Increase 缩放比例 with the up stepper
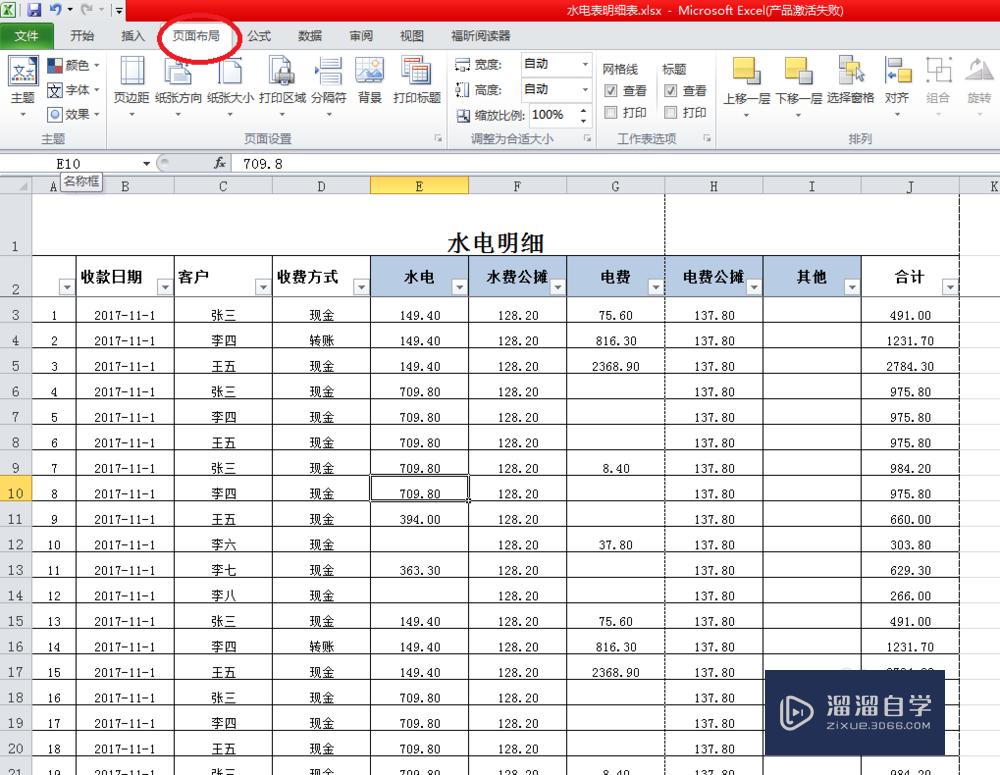The height and width of the screenshot is (775, 1000). (583, 110)
